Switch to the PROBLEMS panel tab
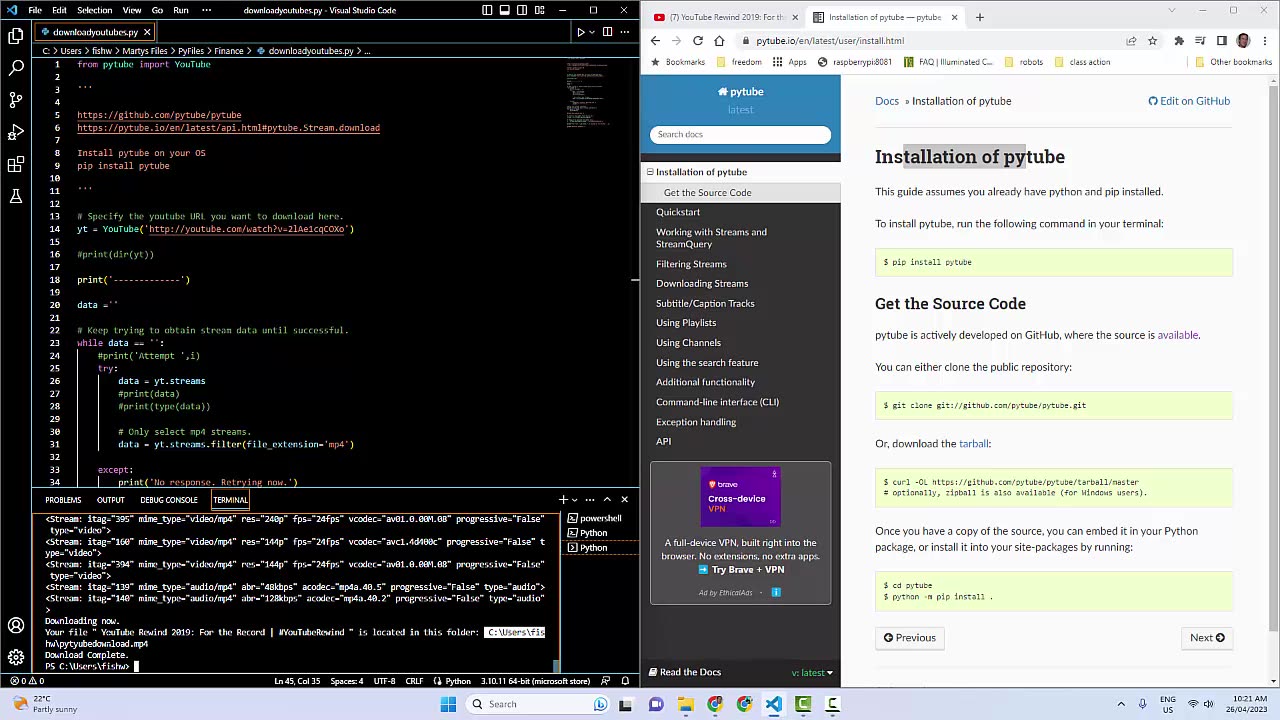Image resolution: width=1280 pixels, height=720 pixels. [x=63, y=500]
